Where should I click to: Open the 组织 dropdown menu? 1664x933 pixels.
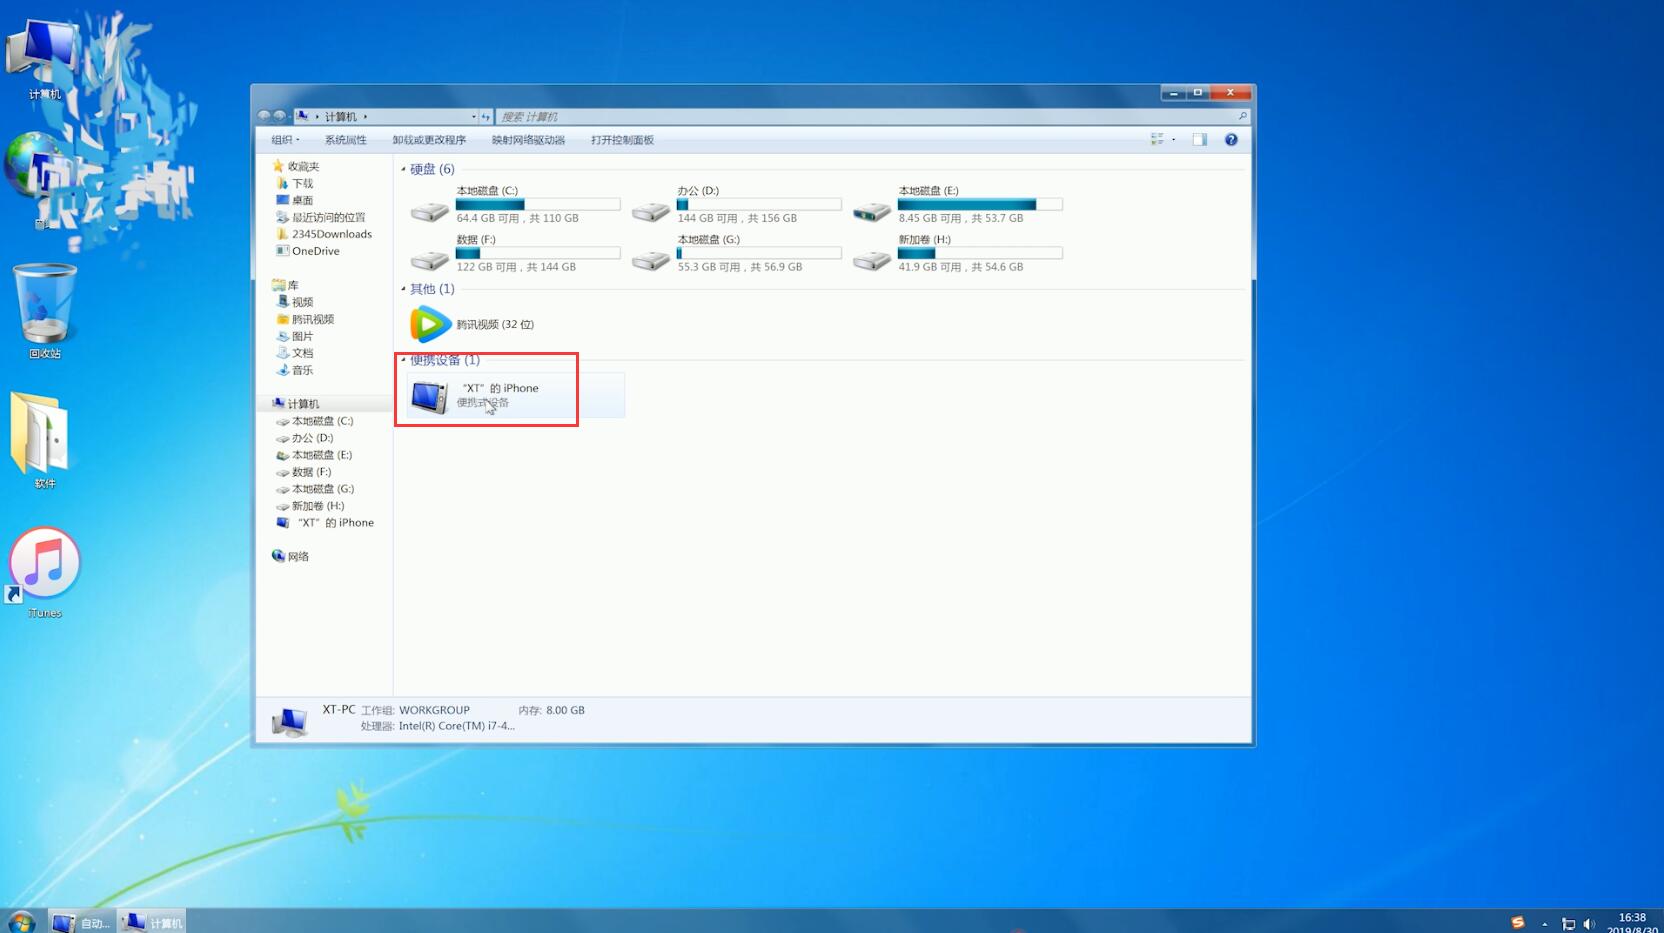(285, 140)
